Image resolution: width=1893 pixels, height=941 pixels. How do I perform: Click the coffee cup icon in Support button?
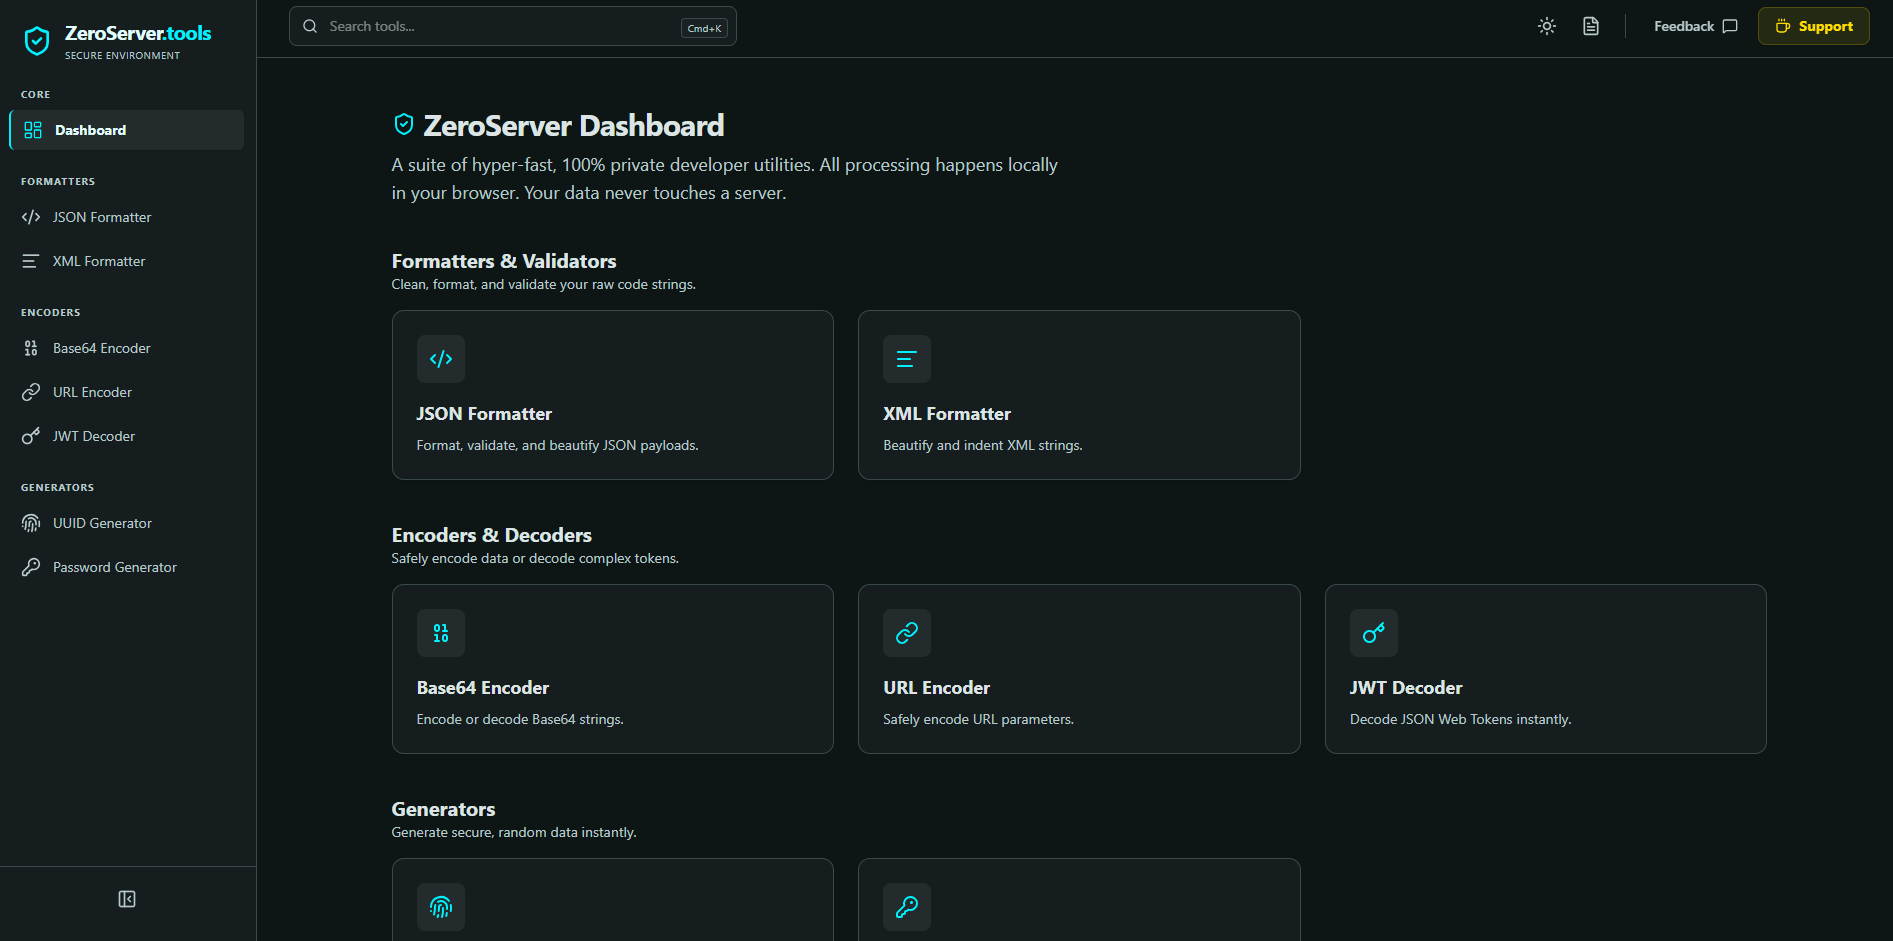point(1783,26)
